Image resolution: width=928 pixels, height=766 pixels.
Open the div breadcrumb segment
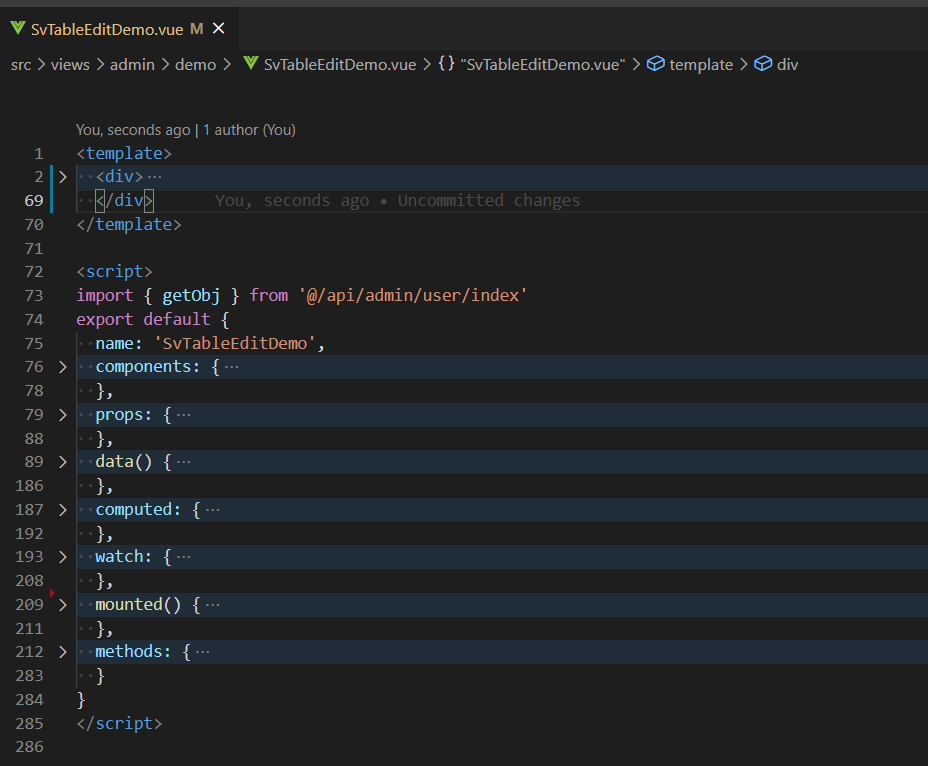pos(787,65)
